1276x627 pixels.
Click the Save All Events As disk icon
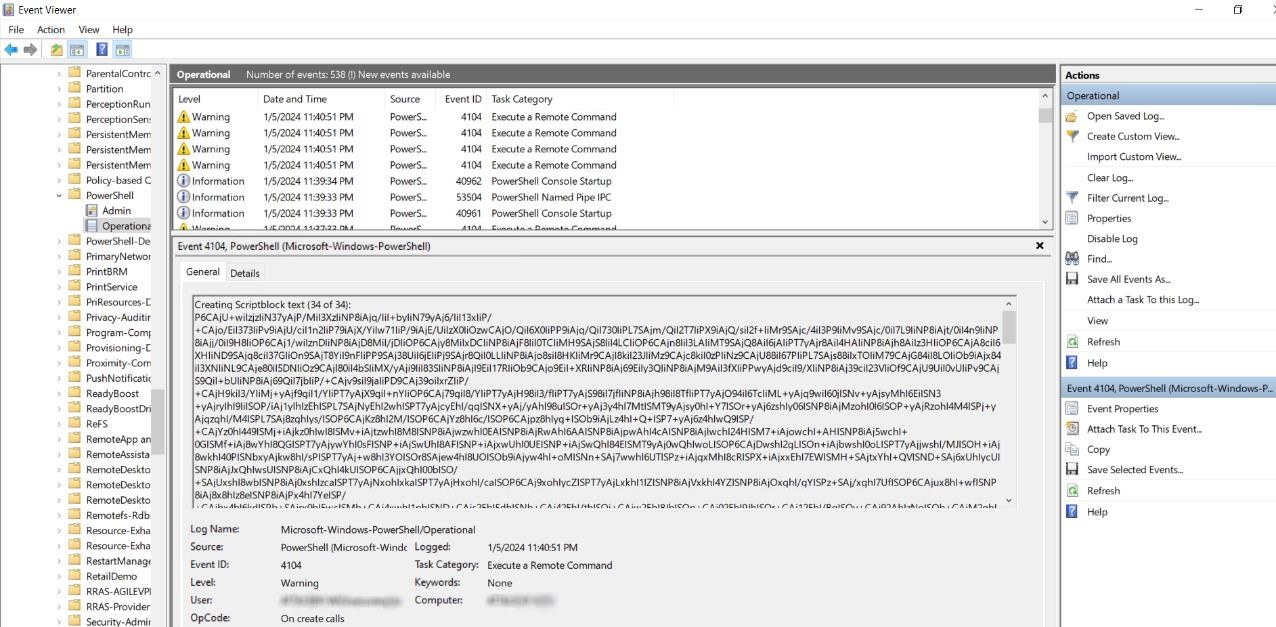[x=1072, y=280]
